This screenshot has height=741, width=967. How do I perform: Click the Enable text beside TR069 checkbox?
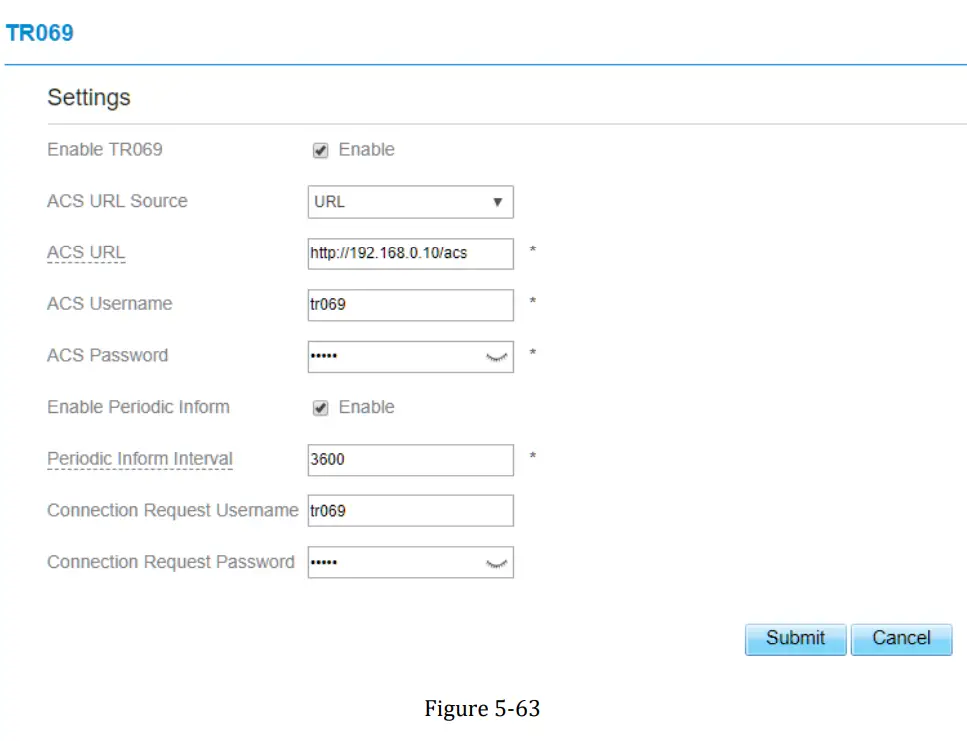pos(367,150)
